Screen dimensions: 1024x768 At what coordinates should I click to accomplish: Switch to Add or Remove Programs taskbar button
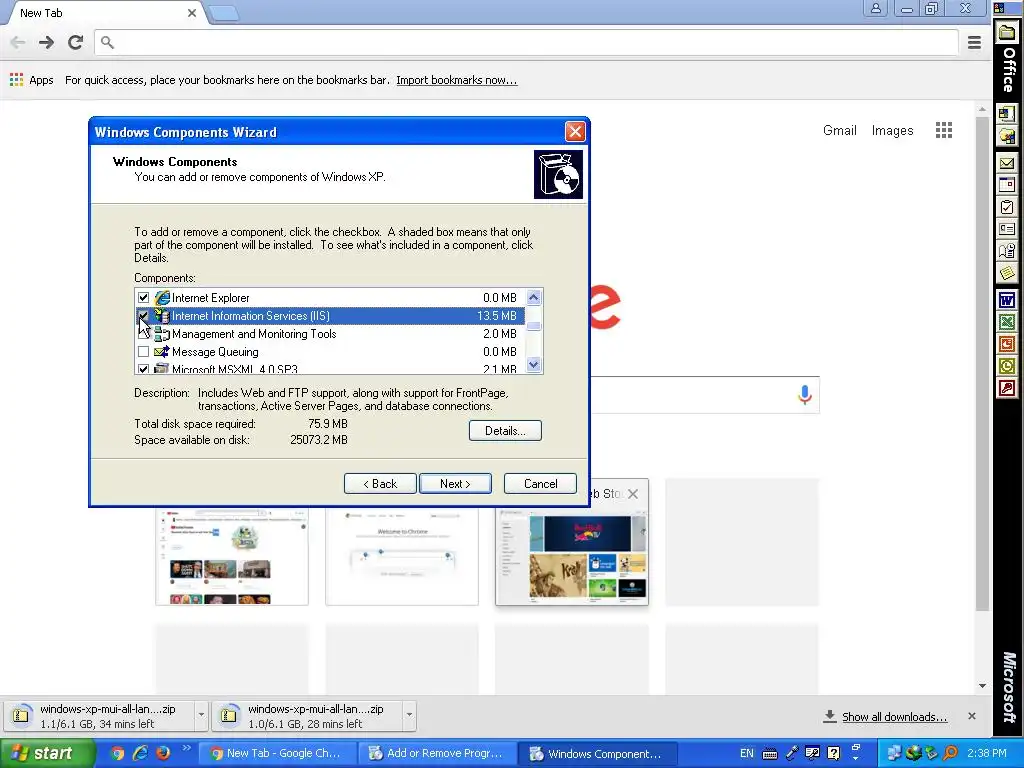click(437, 753)
